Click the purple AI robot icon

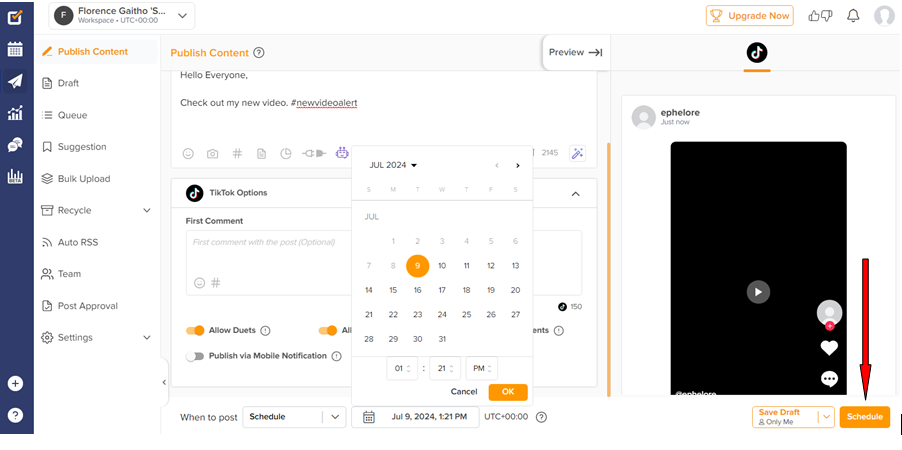(342, 153)
